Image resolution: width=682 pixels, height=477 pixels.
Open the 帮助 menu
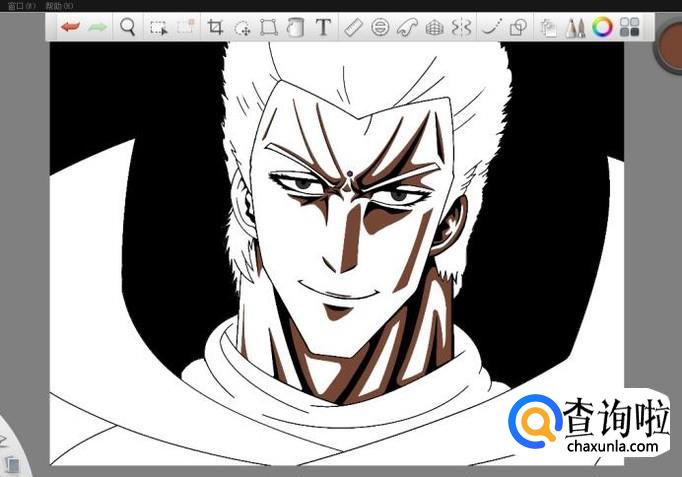pyautogui.click(x=59, y=6)
